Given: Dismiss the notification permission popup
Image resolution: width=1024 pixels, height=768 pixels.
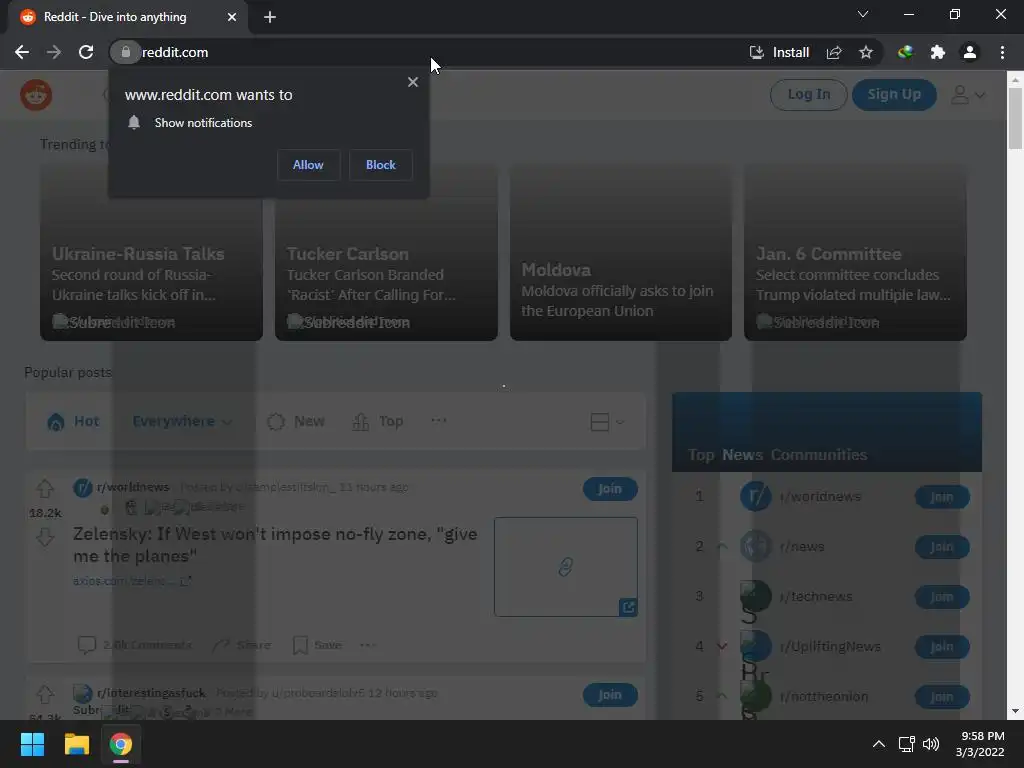Looking at the screenshot, I should click(413, 82).
